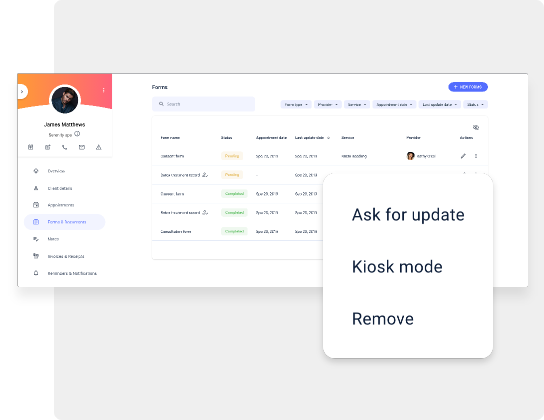Click the email envelope icon in profile card
Viewport: 544px width, 420px height.
coord(82,147)
